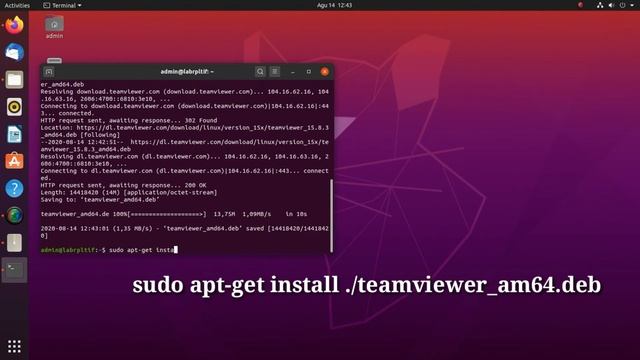Click the power icon in top bar
The width and height of the screenshot is (640, 360).
tap(622, 5)
